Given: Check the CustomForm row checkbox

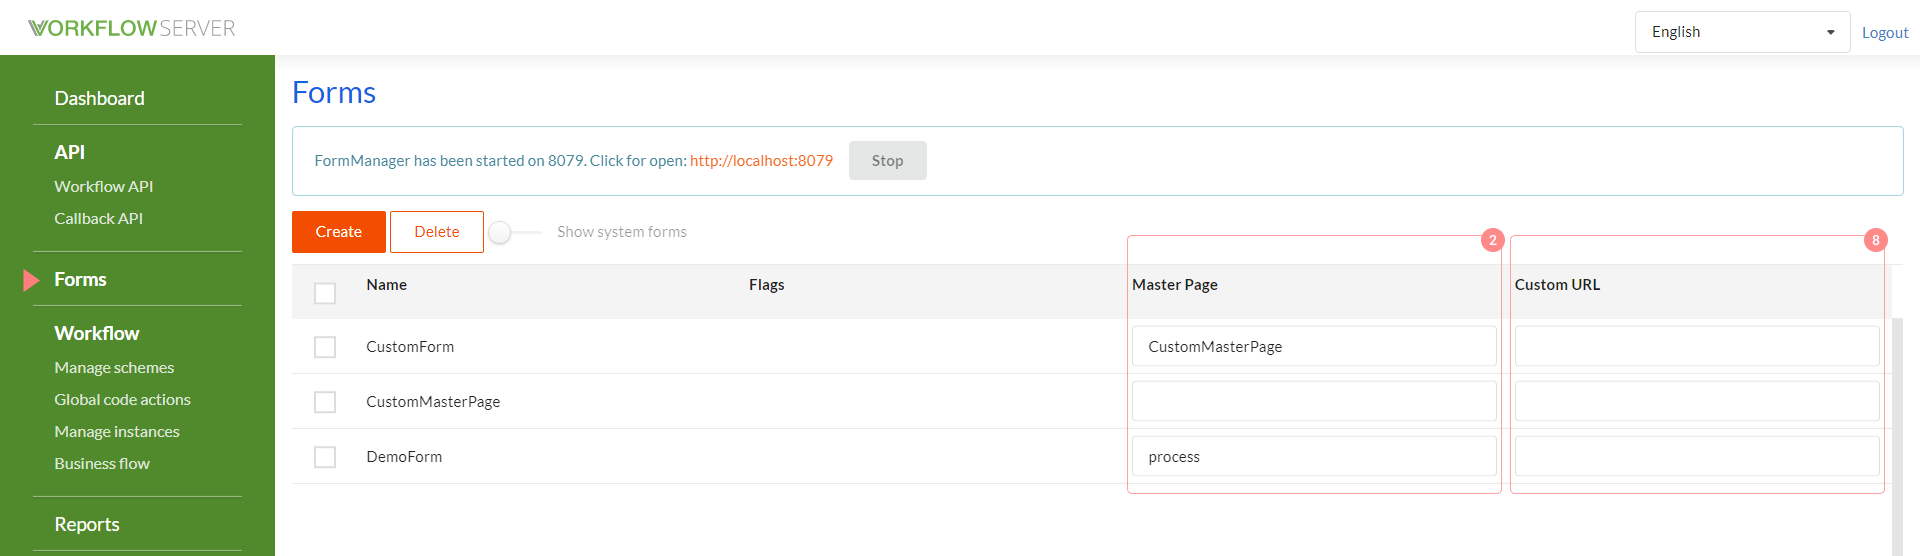Looking at the screenshot, I should pyautogui.click(x=325, y=347).
